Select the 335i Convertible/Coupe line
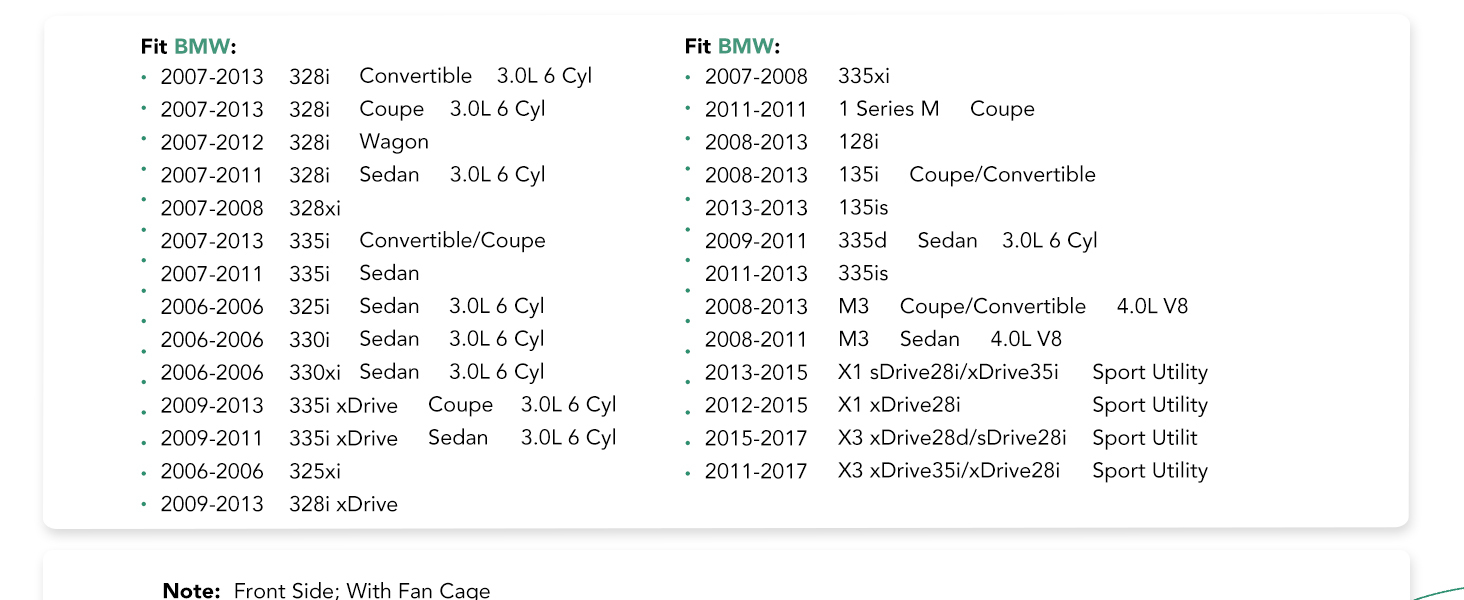 pyautogui.click(x=353, y=241)
